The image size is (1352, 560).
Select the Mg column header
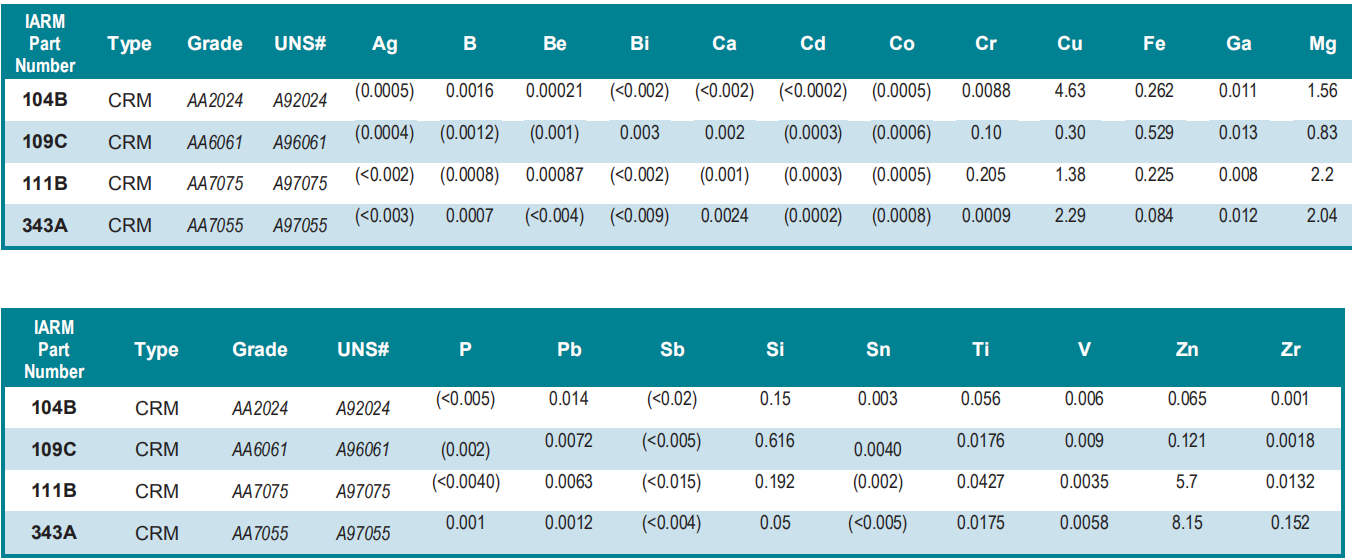(1322, 44)
